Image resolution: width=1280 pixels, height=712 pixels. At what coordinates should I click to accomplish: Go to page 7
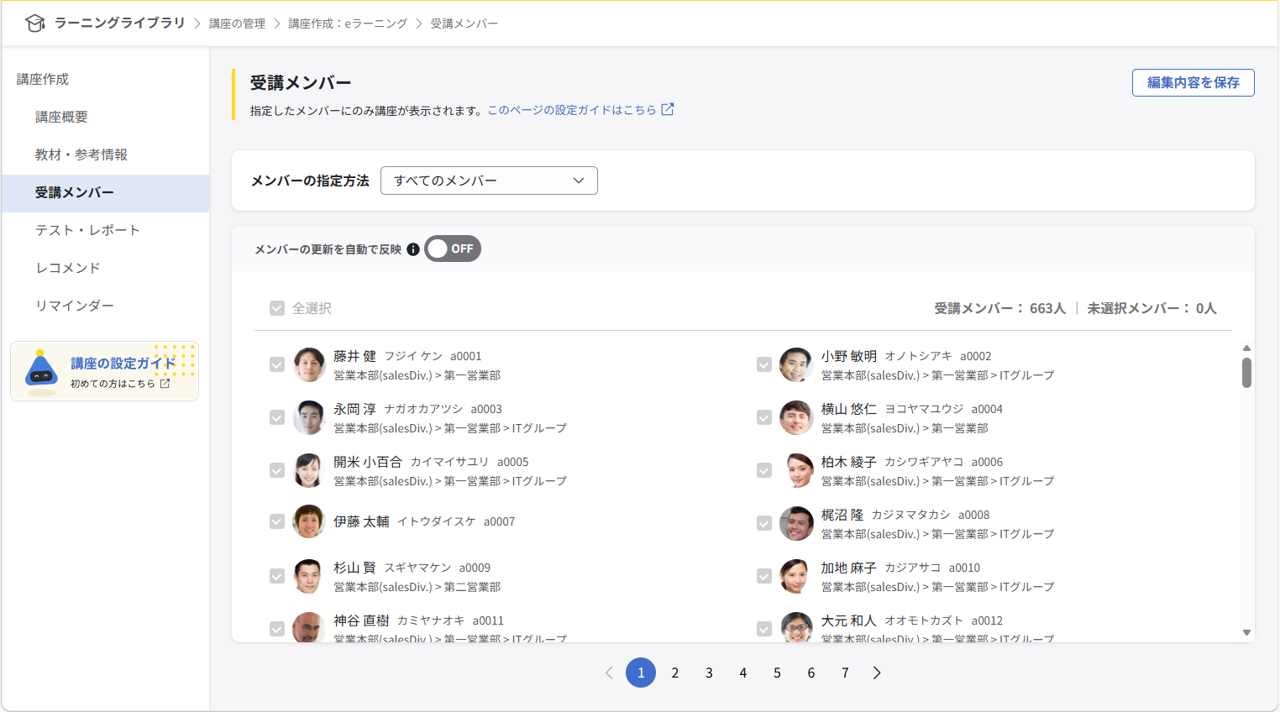pyautogui.click(x=845, y=673)
